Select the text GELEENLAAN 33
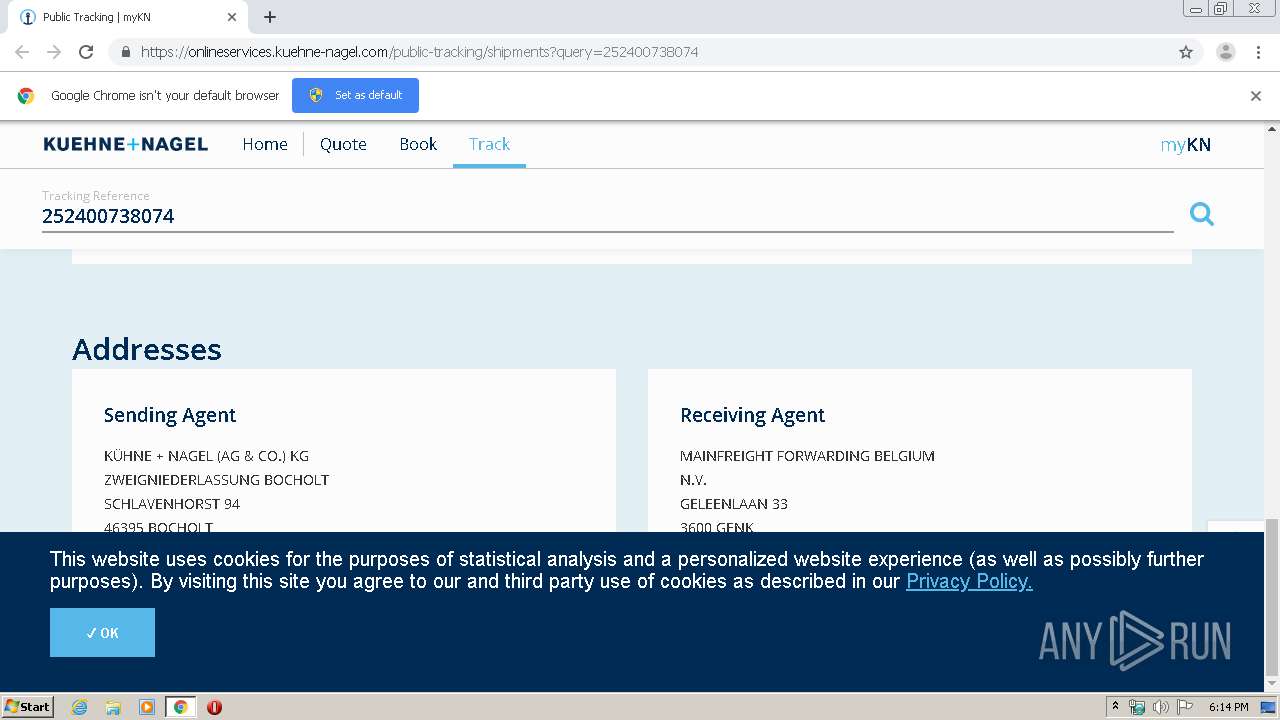 tap(734, 504)
